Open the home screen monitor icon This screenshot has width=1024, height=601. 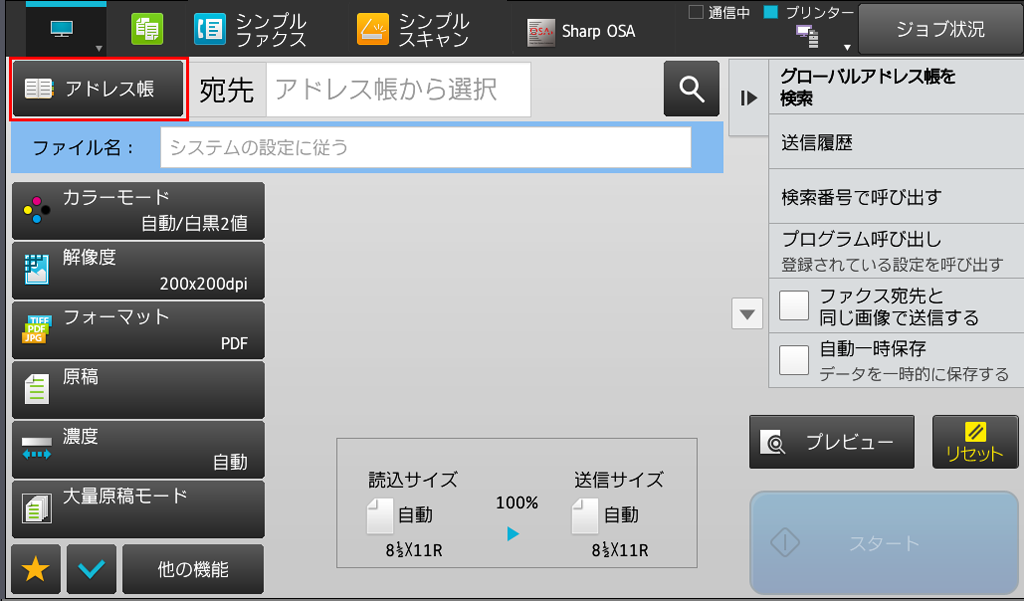[x=62, y=29]
